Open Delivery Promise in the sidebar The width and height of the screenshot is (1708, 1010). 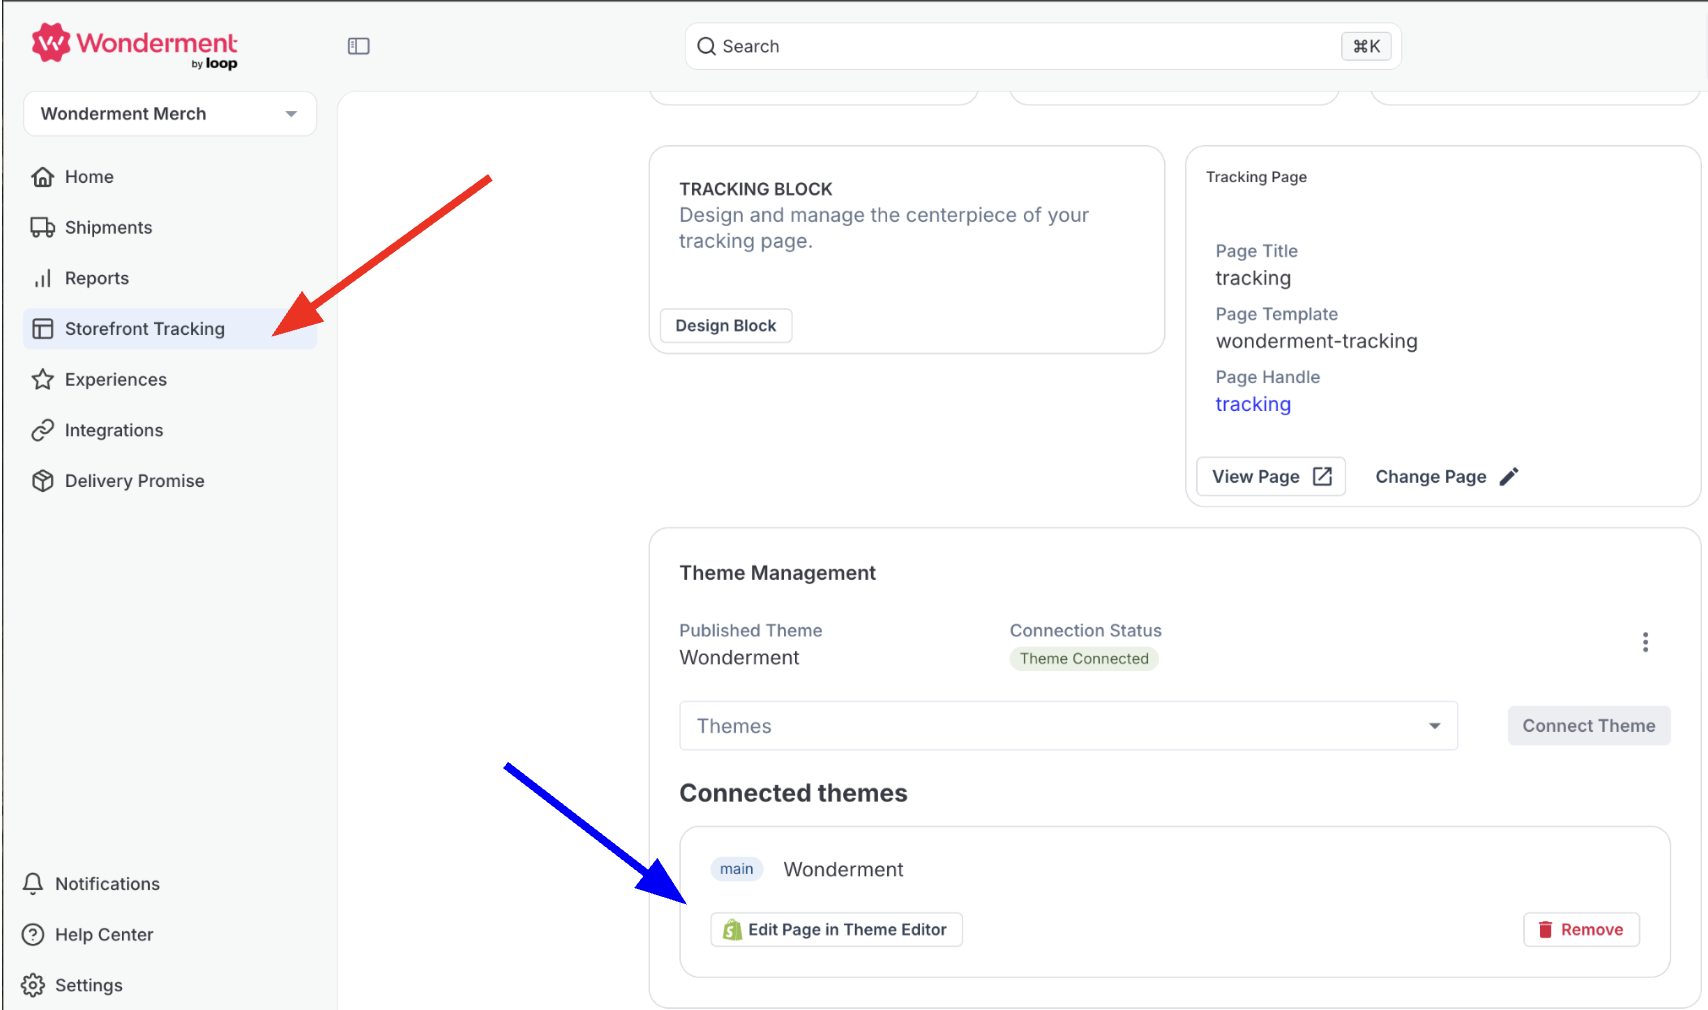[x=170, y=481]
